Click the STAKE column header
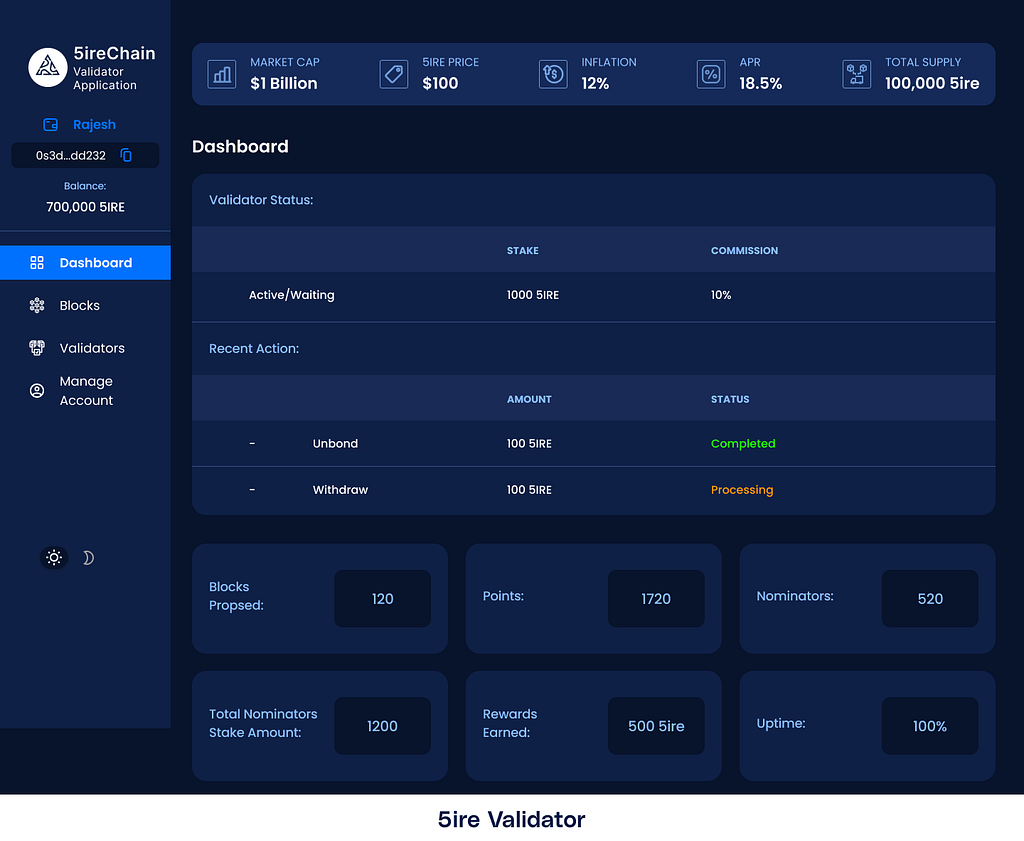1024x841 pixels. point(522,251)
